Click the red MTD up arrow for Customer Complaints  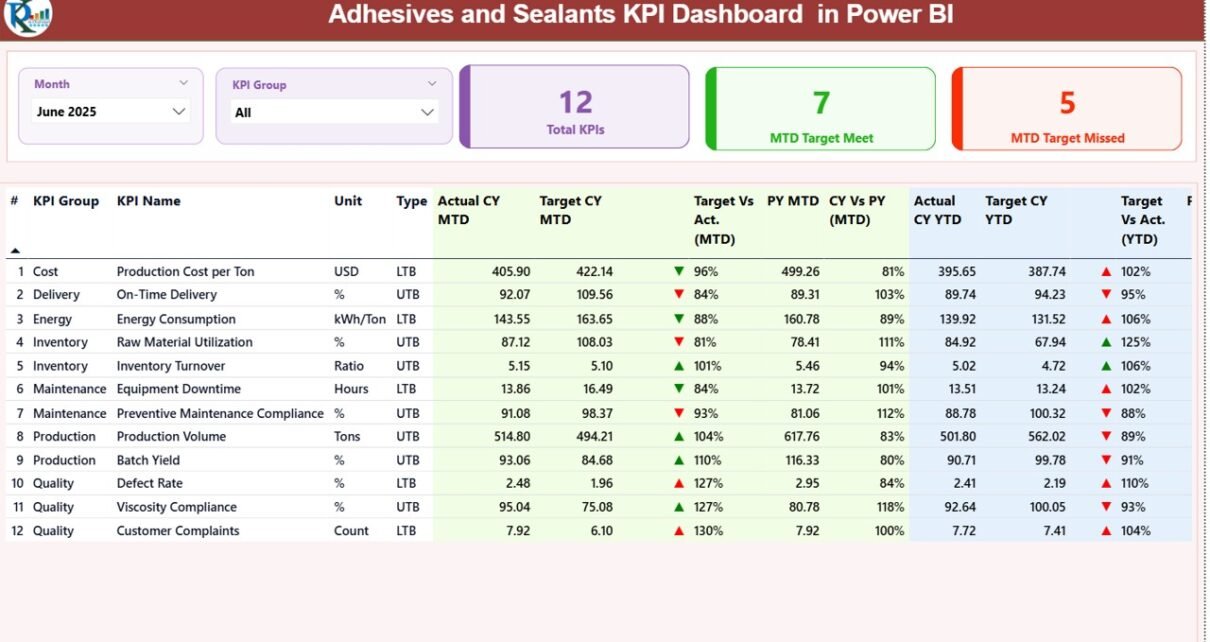(679, 531)
